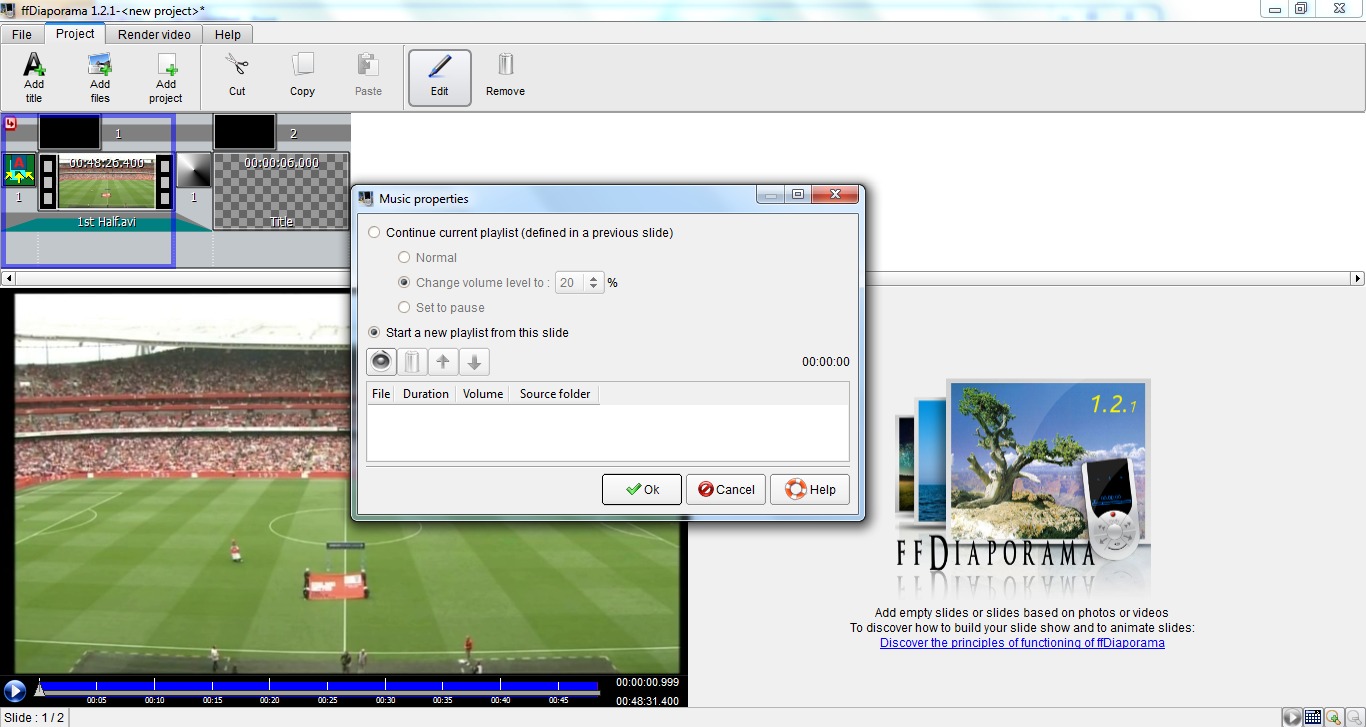Click the Volume column header
This screenshot has width=1366, height=727.
click(x=483, y=394)
